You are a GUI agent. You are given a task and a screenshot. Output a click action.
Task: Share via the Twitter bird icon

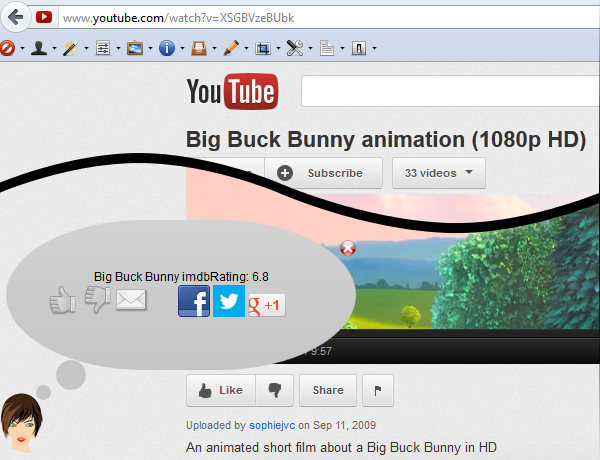(x=229, y=301)
